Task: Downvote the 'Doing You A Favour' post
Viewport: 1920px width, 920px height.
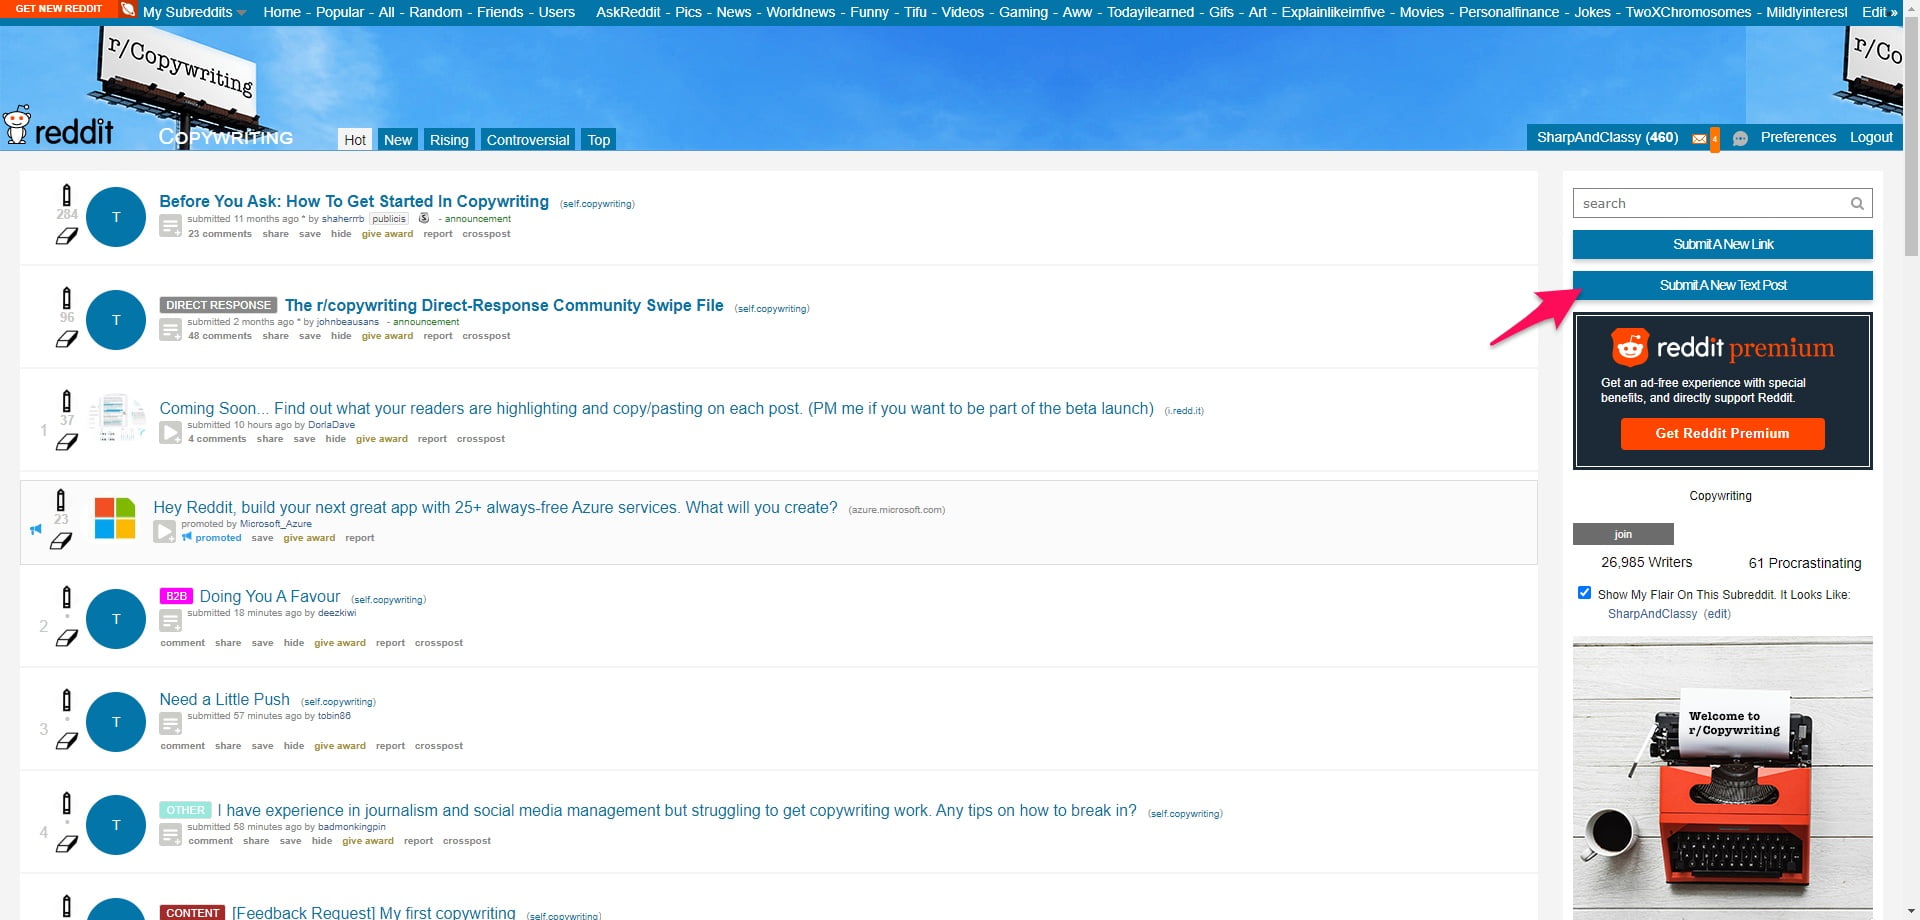Action: pyautogui.click(x=67, y=638)
